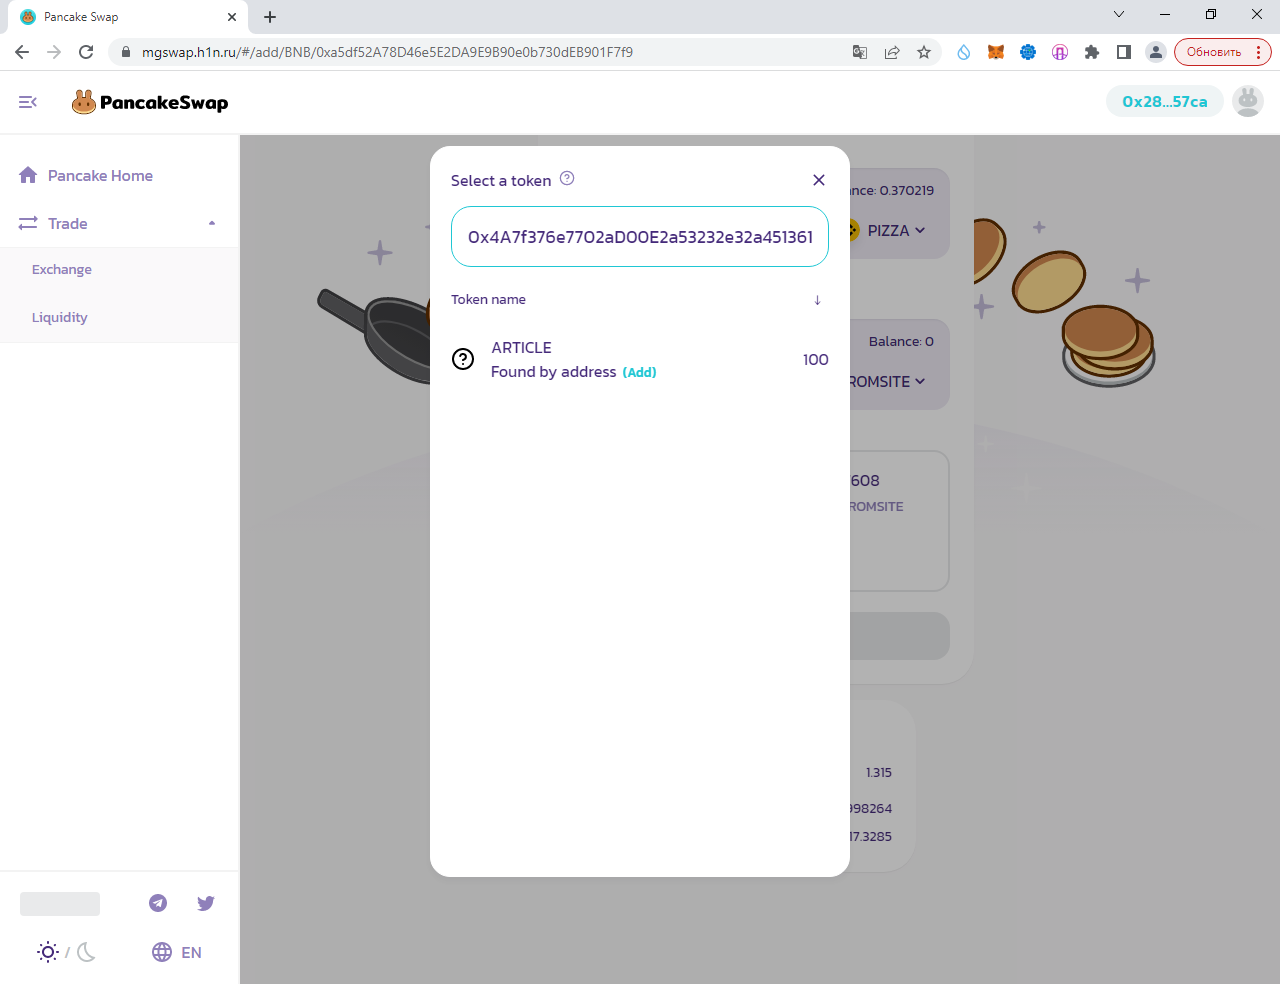The height and width of the screenshot is (984, 1280).
Task: Go back in browser history
Action: (22, 52)
